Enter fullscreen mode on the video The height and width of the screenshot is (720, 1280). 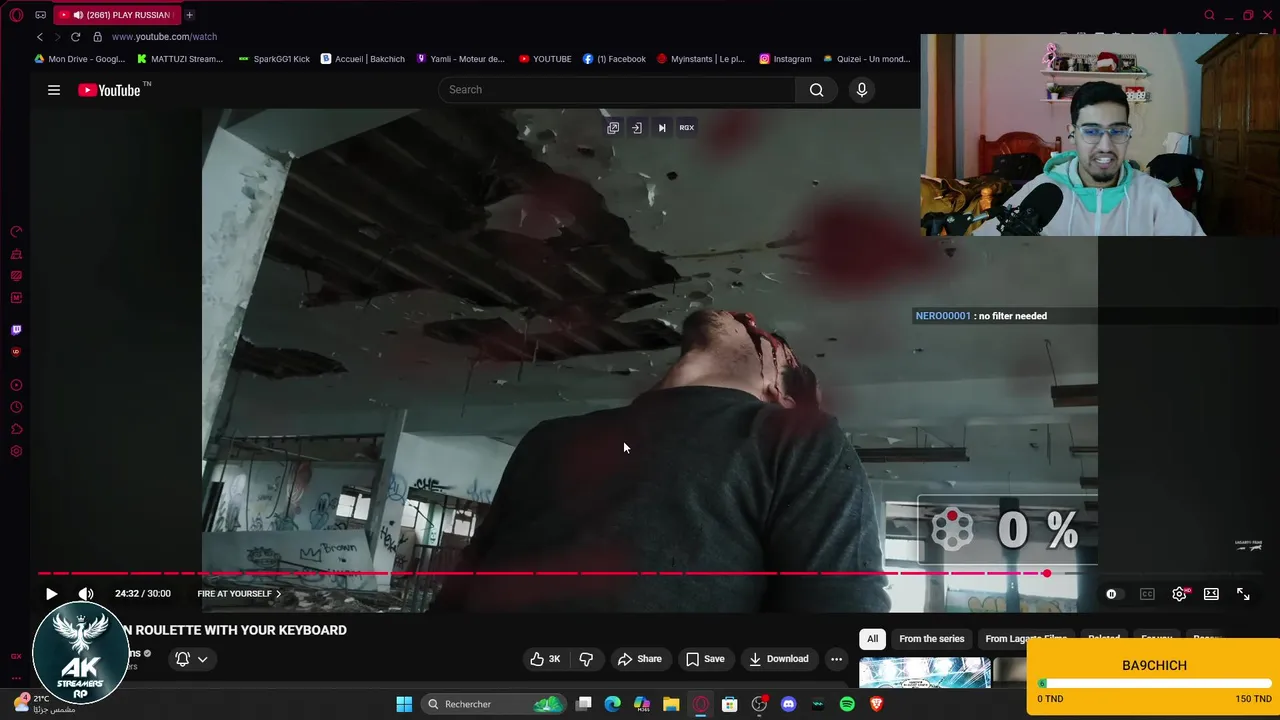[1243, 594]
